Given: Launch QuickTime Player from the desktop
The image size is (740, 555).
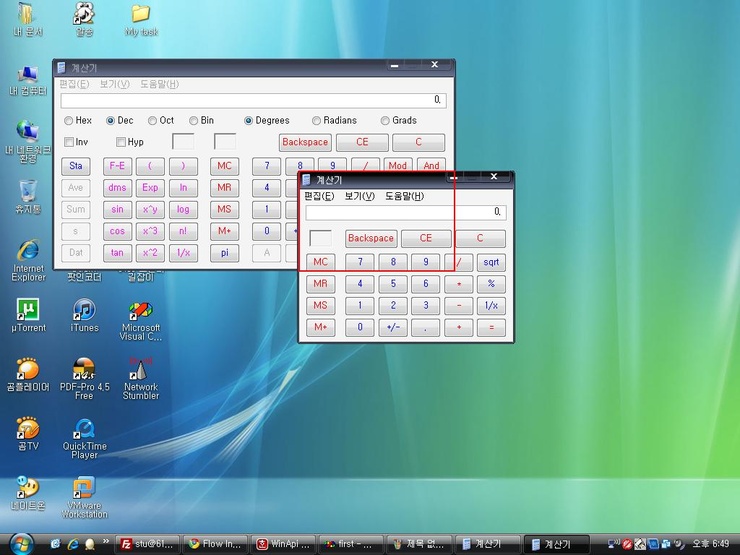Looking at the screenshot, I should click(x=85, y=430).
